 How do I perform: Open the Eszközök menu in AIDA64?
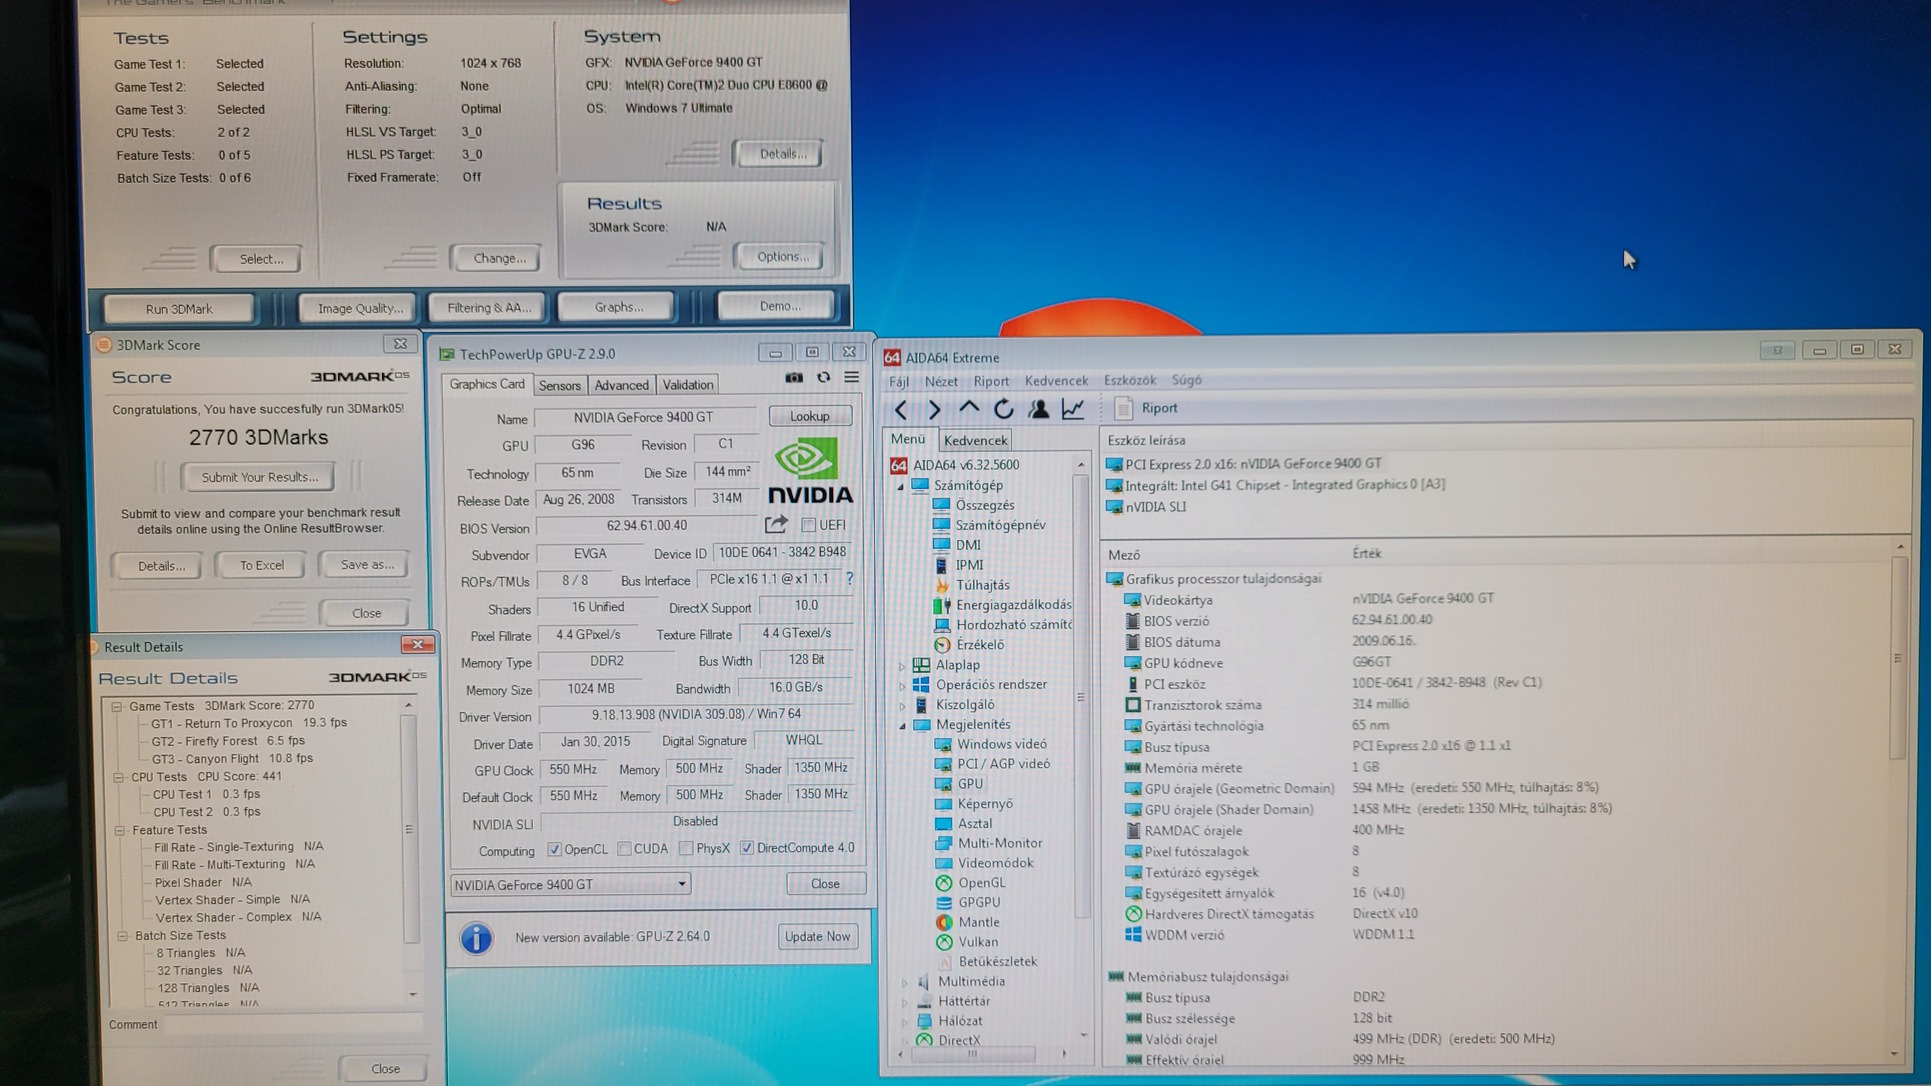click(1129, 381)
